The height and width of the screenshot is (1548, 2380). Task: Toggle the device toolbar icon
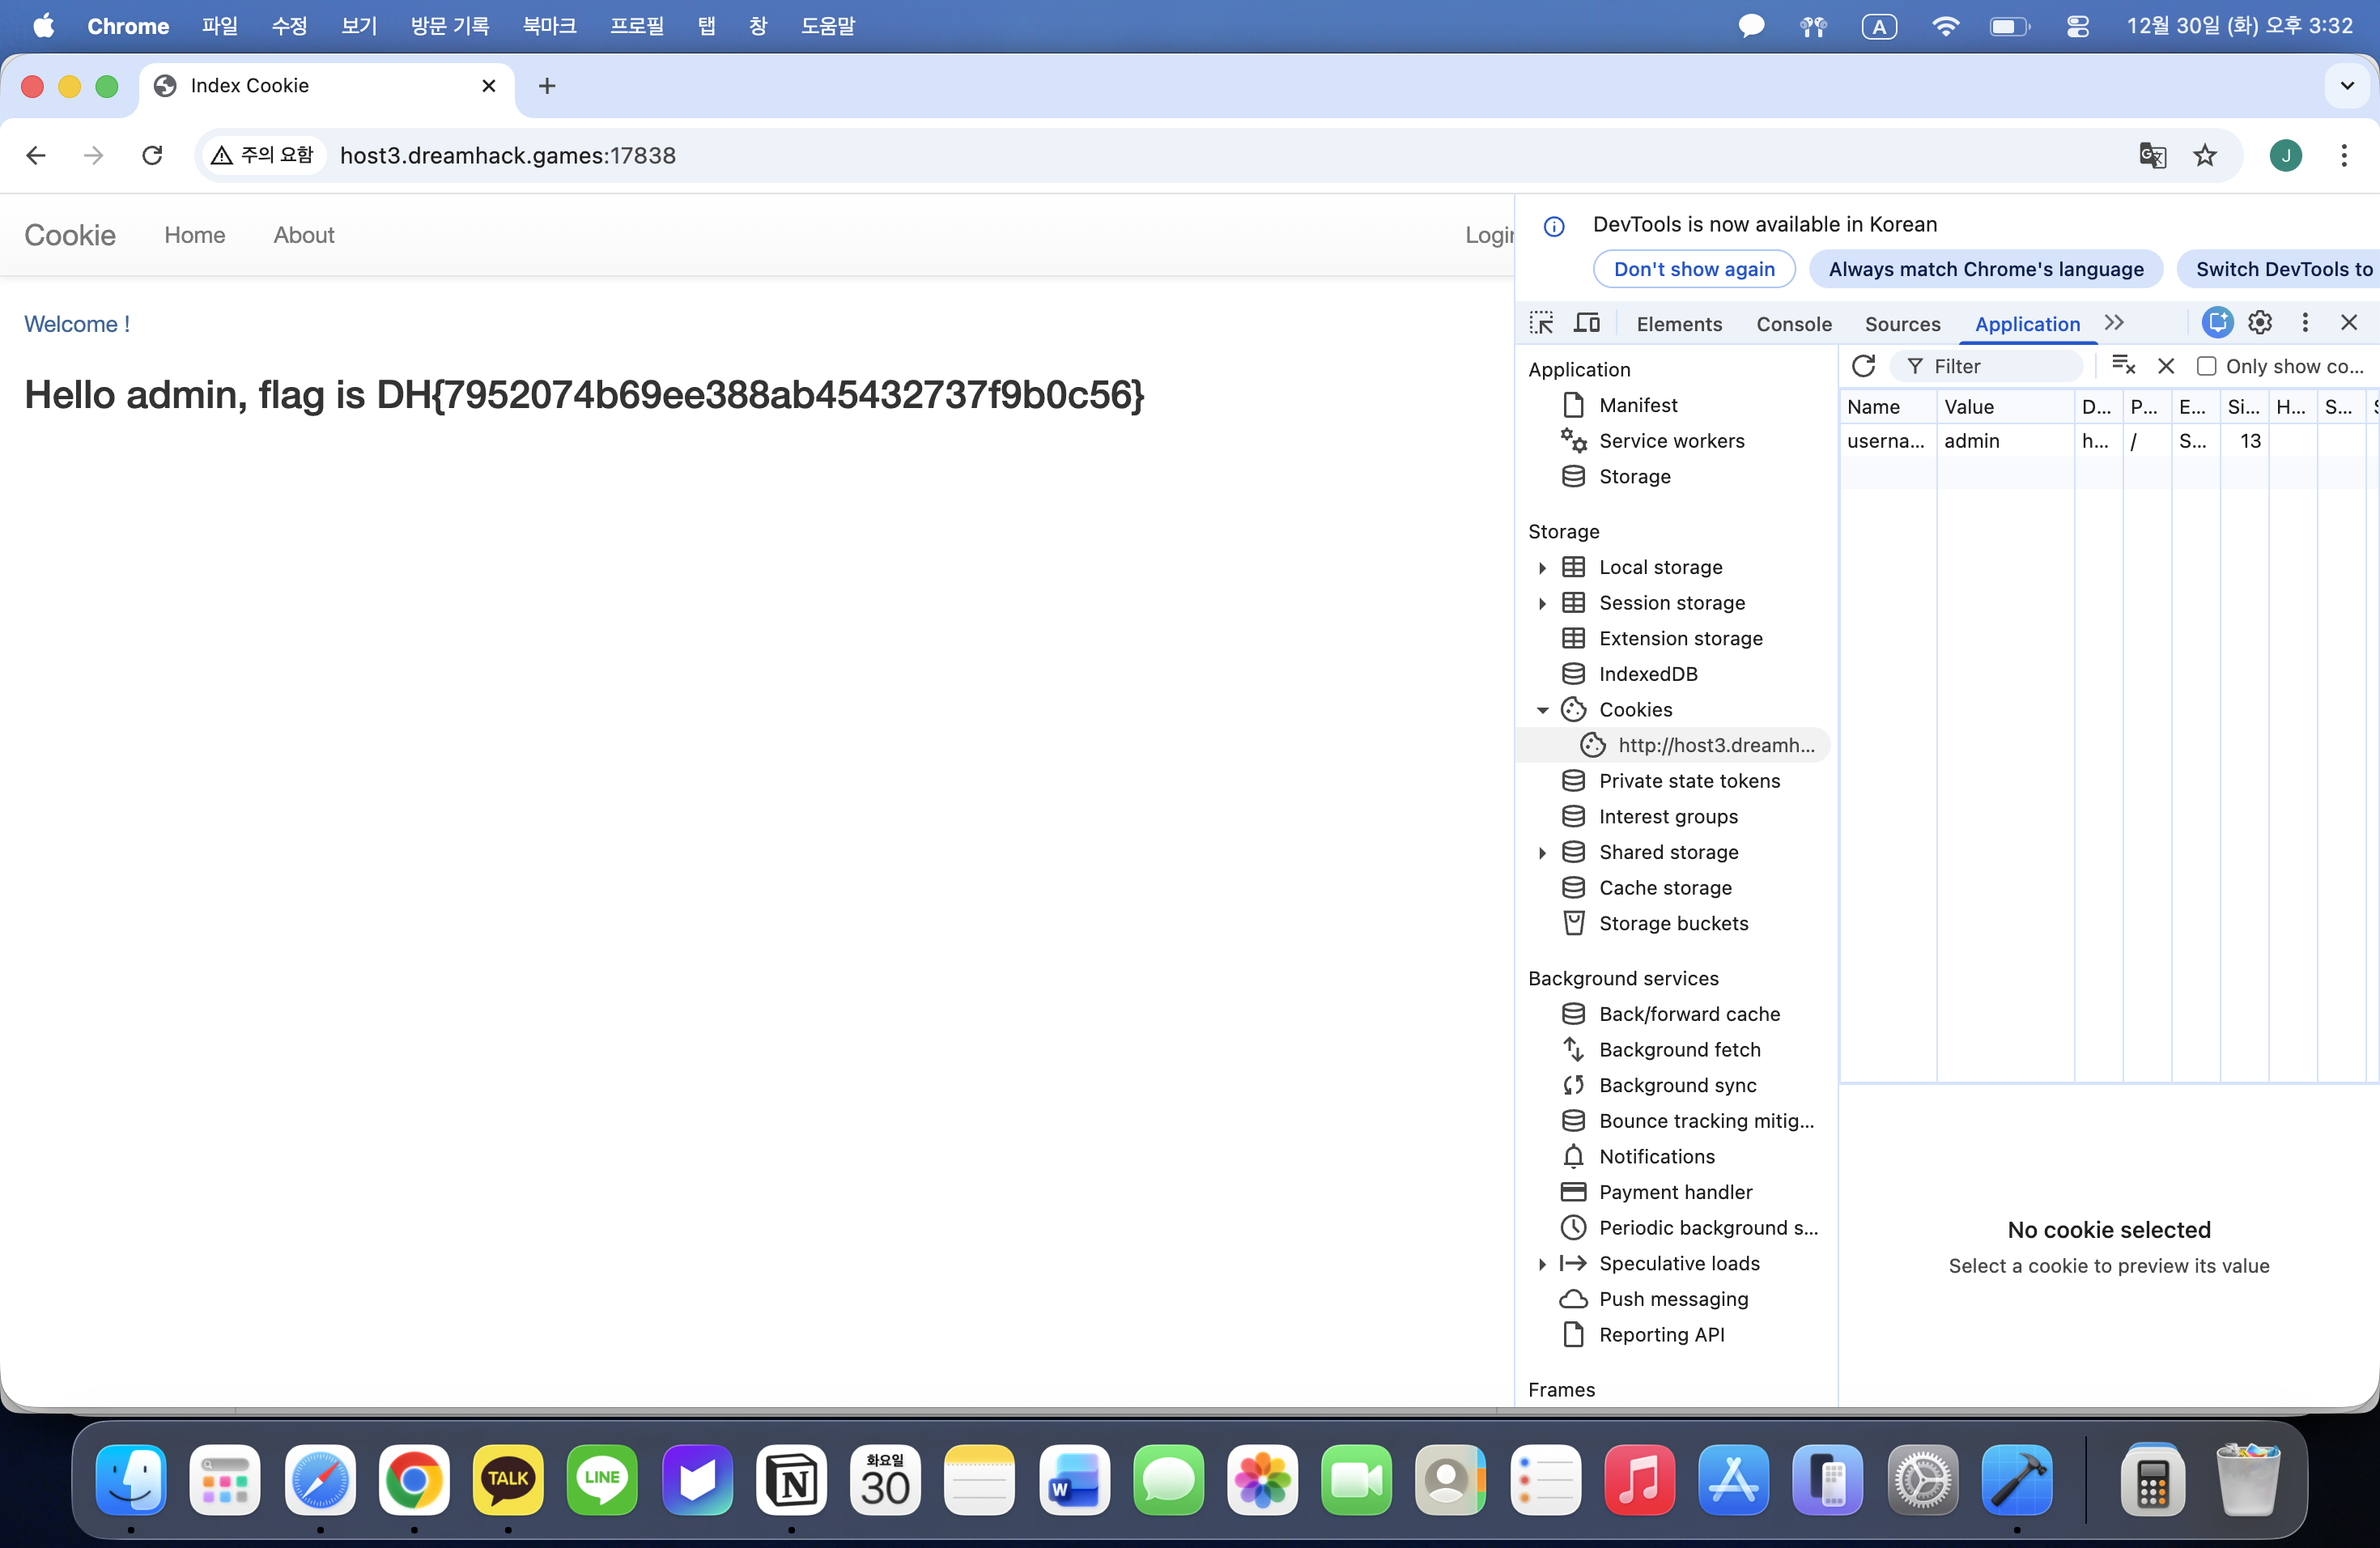click(1587, 323)
